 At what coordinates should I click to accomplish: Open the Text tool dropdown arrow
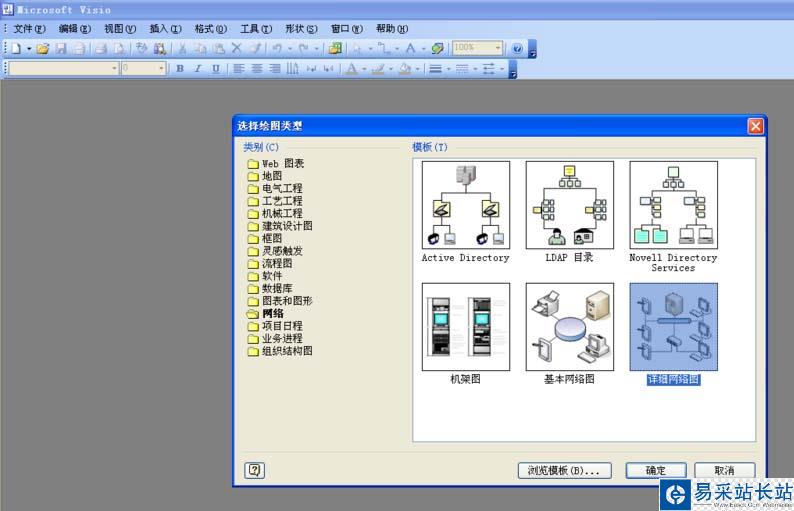coord(423,49)
